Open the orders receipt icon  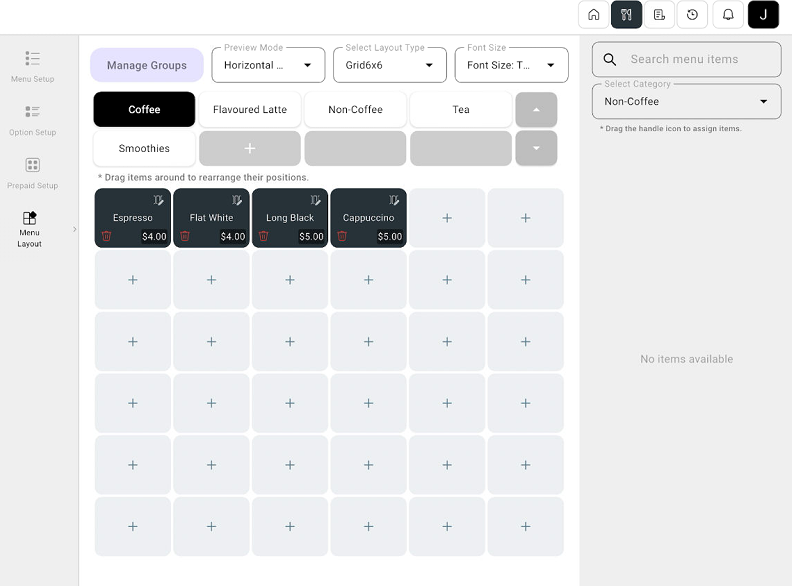click(659, 15)
